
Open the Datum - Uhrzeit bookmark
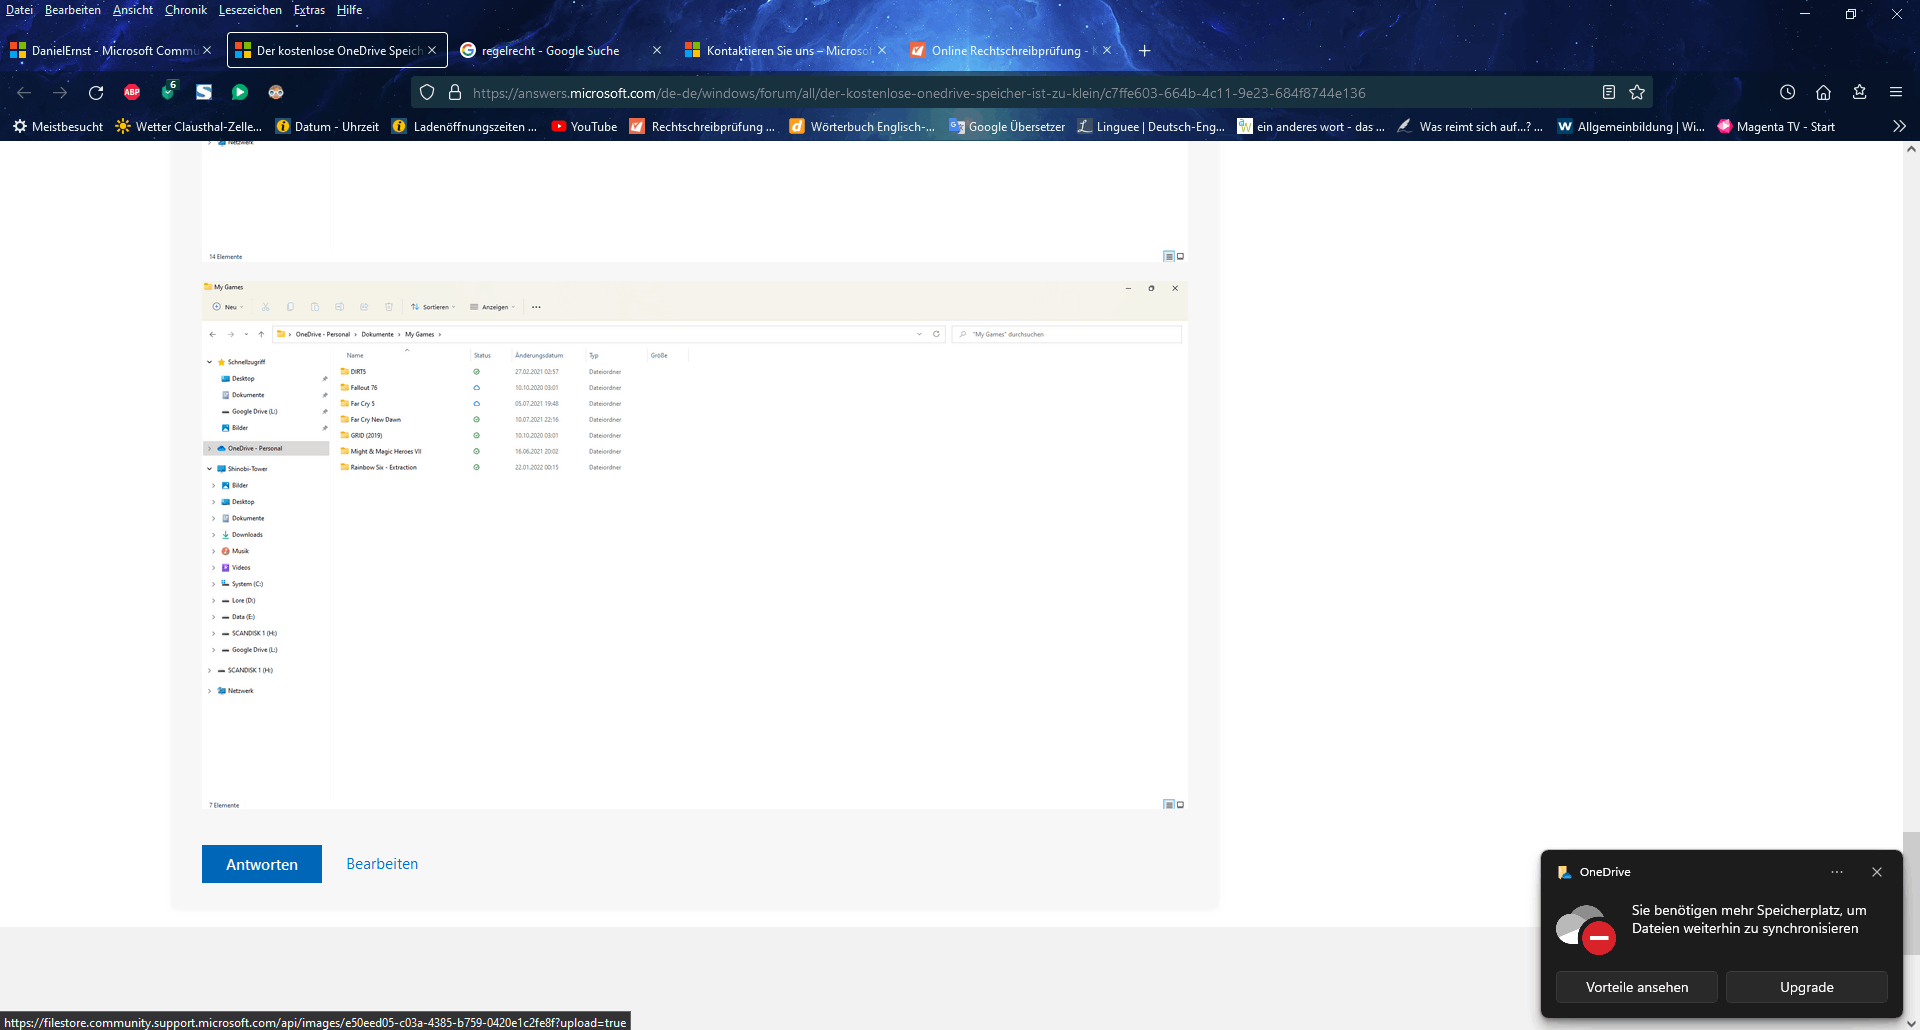[327, 127]
